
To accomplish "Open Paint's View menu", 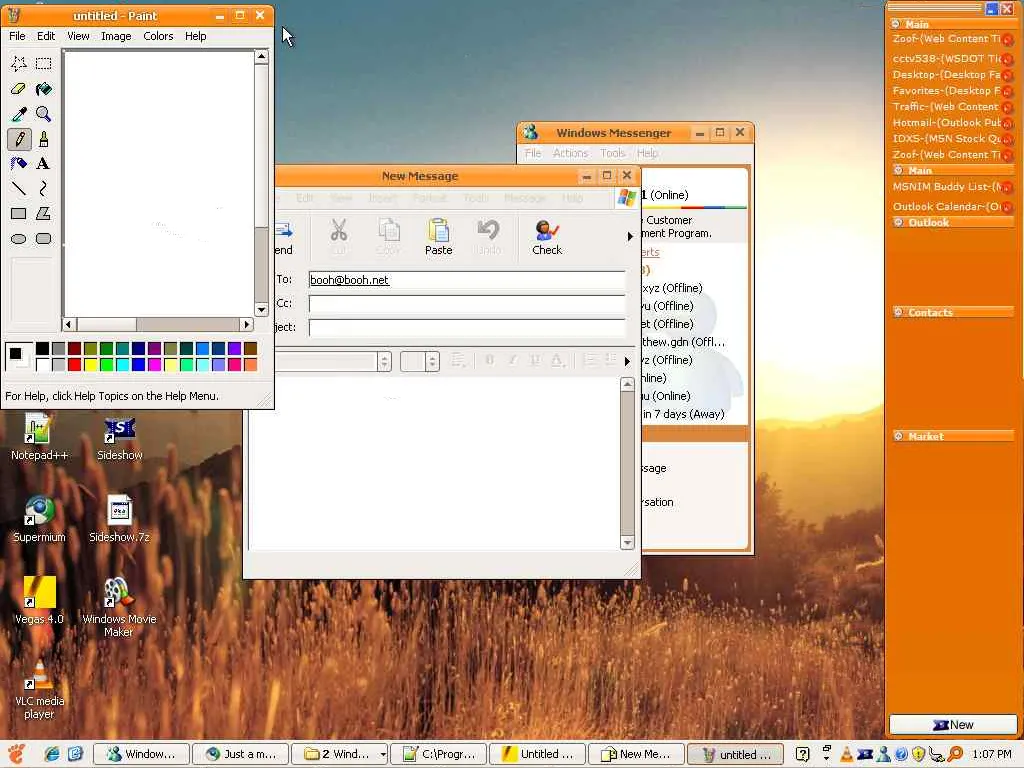I will click(x=78, y=36).
